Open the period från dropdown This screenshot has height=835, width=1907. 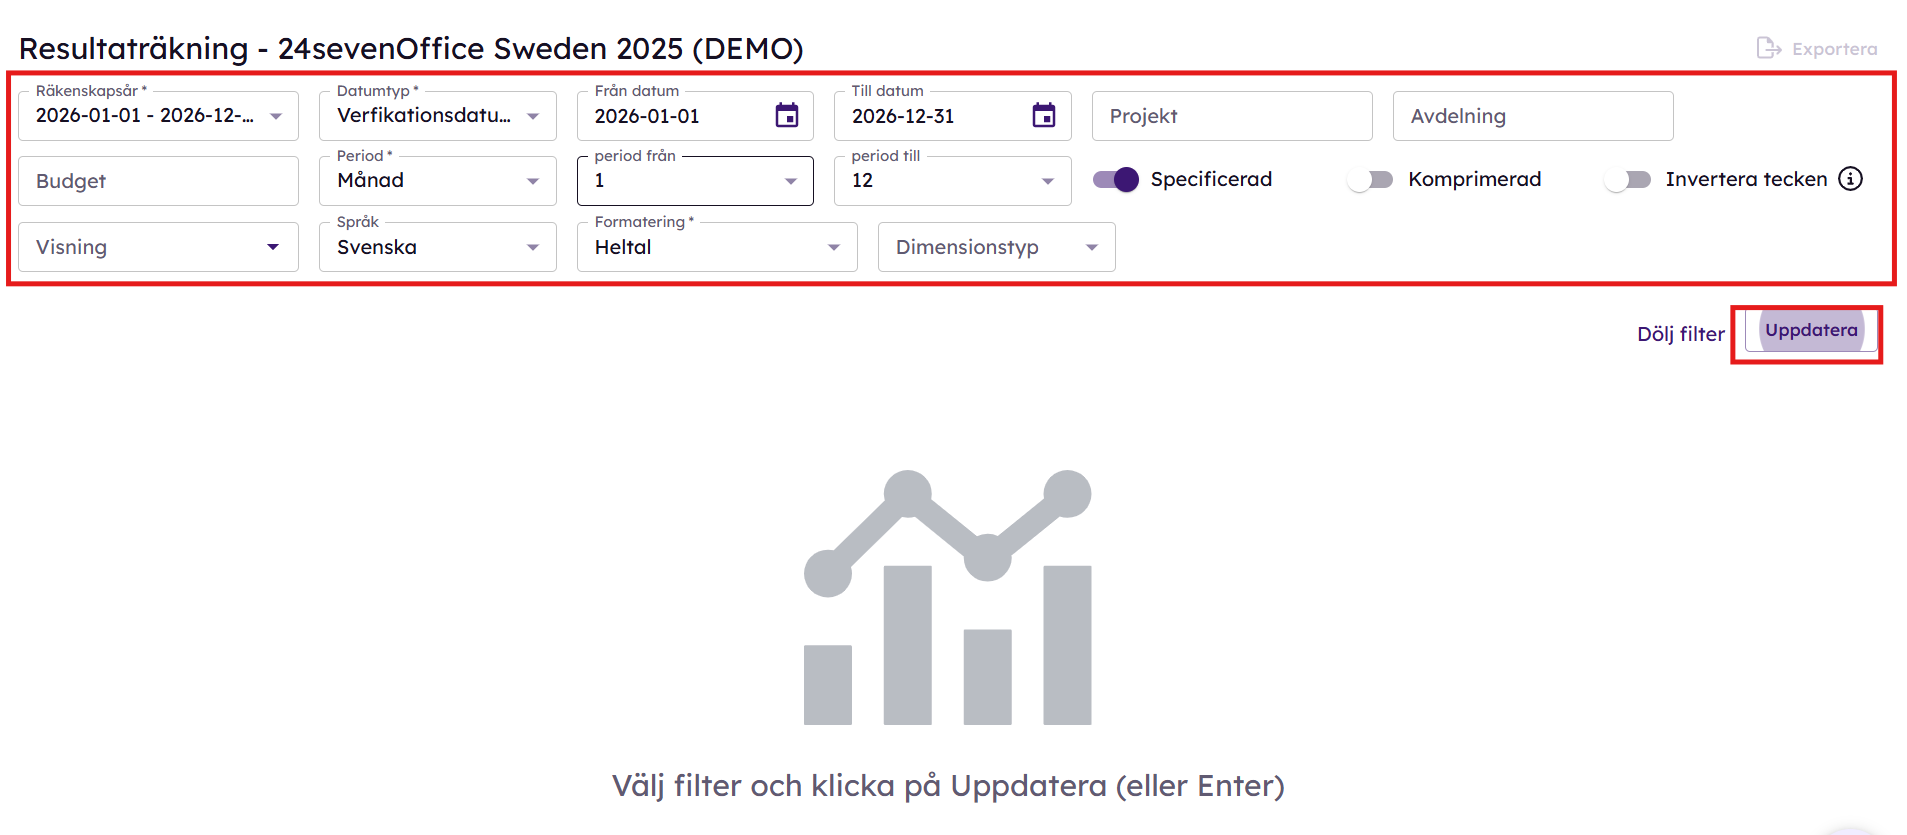695,181
